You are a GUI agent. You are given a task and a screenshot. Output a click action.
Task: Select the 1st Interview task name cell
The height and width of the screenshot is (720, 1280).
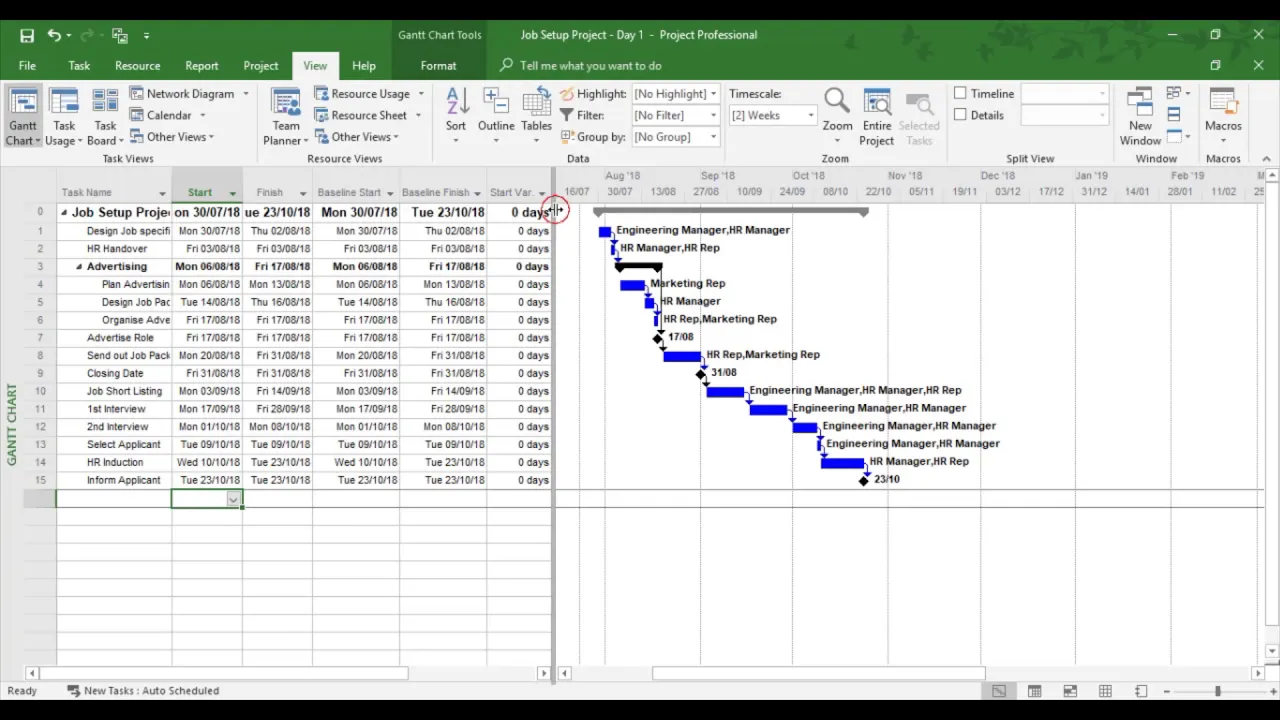tap(113, 409)
